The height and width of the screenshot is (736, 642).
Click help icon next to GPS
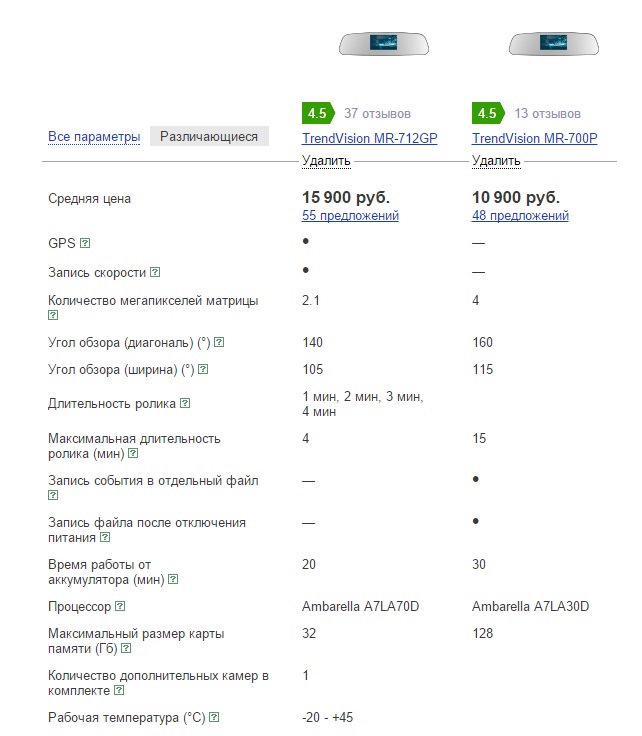[85, 243]
